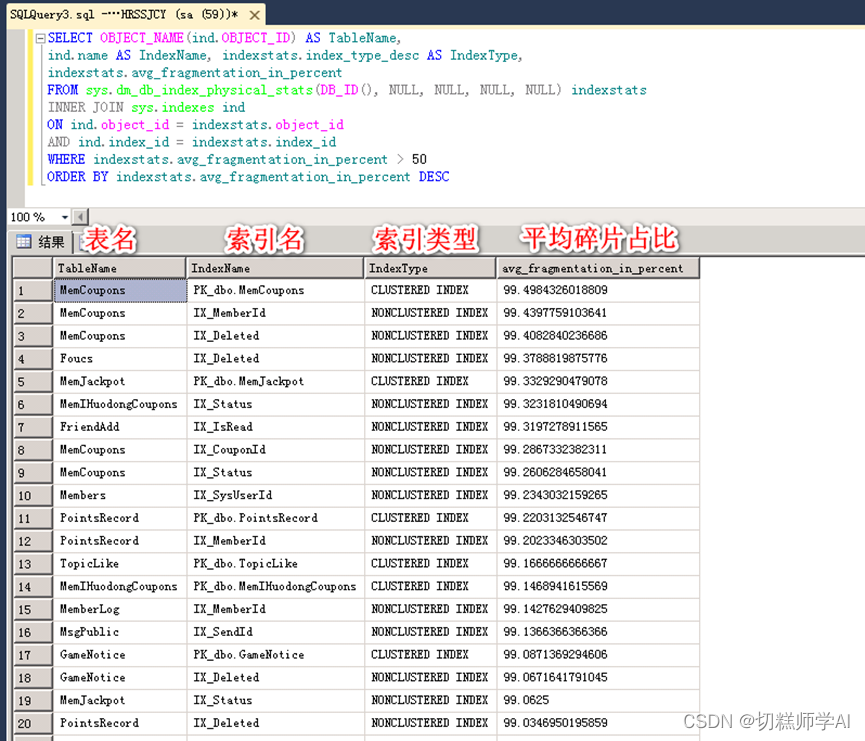Click TopicLike table name cell

[x=120, y=564]
